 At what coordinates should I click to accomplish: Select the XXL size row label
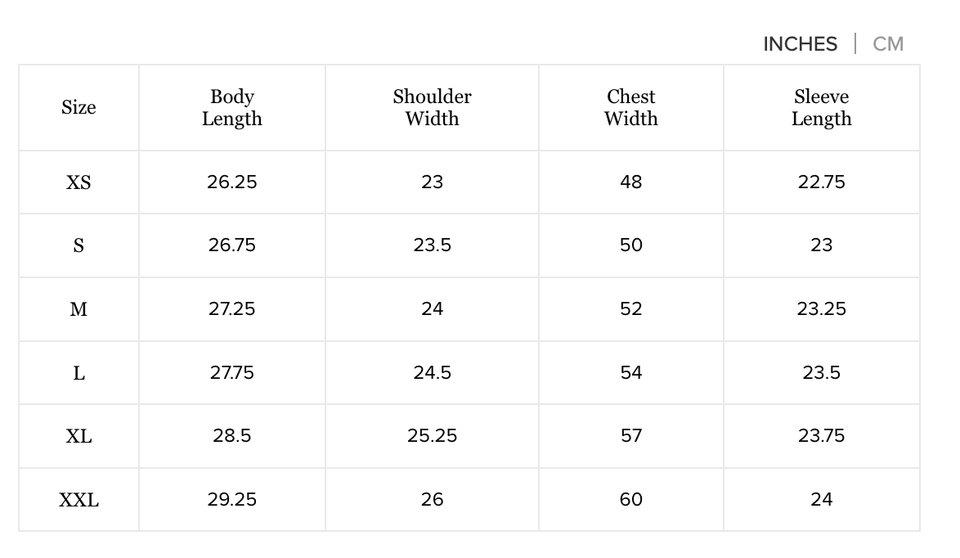pyautogui.click(x=79, y=500)
